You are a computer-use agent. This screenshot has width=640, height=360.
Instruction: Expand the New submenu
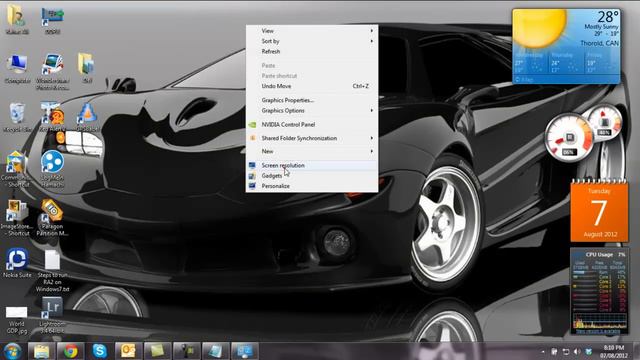coord(312,151)
